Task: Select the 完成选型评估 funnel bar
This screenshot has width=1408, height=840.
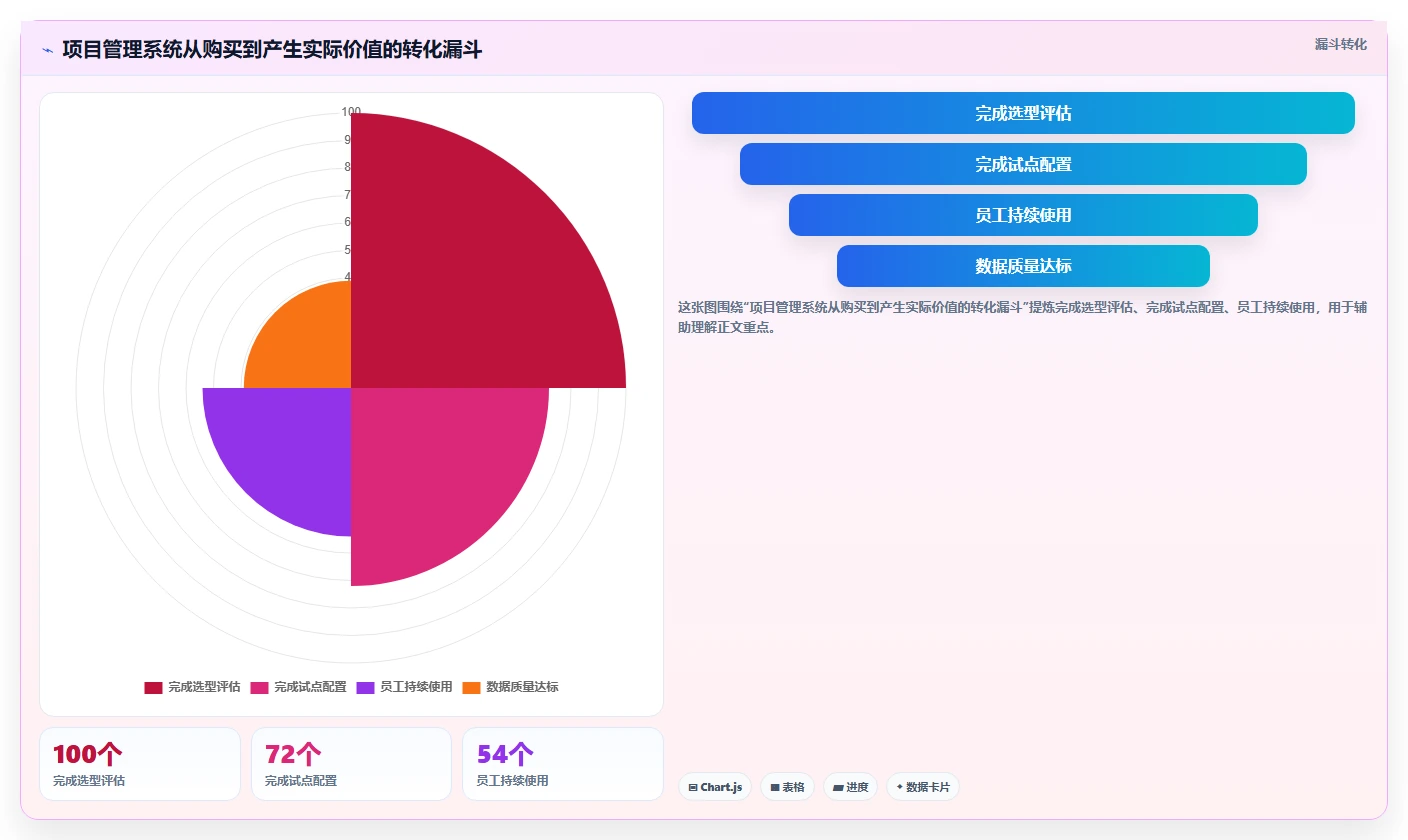Action: [1023, 113]
